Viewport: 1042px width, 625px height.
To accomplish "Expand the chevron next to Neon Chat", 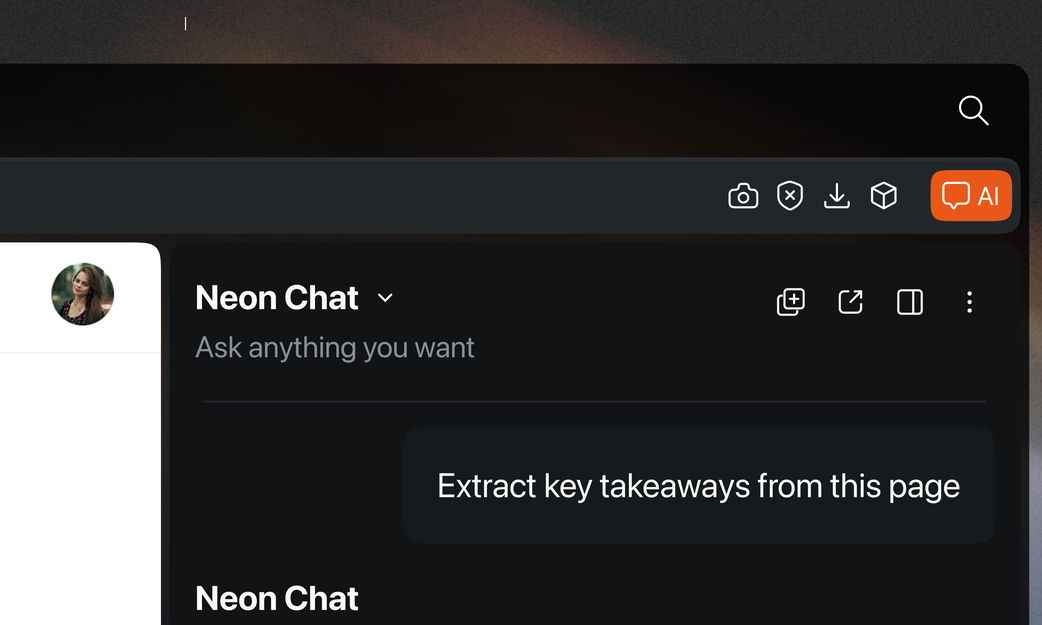I will 385,298.
